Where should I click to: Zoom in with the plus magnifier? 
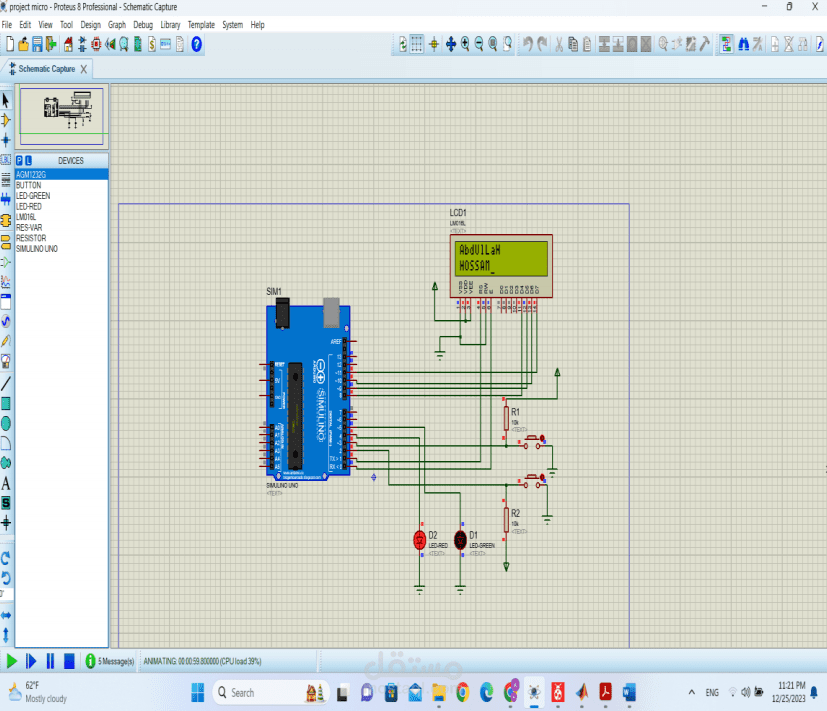(465, 44)
